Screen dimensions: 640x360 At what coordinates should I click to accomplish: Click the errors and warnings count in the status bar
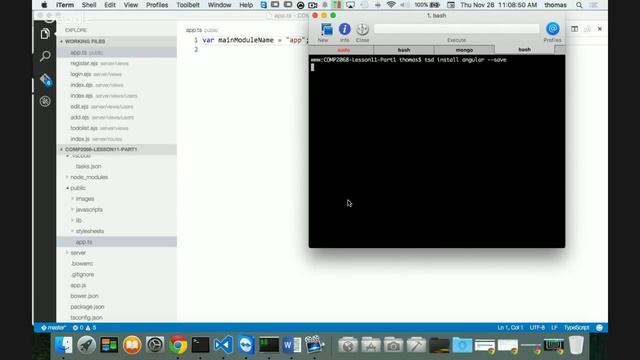pyautogui.click(x=84, y=328)
